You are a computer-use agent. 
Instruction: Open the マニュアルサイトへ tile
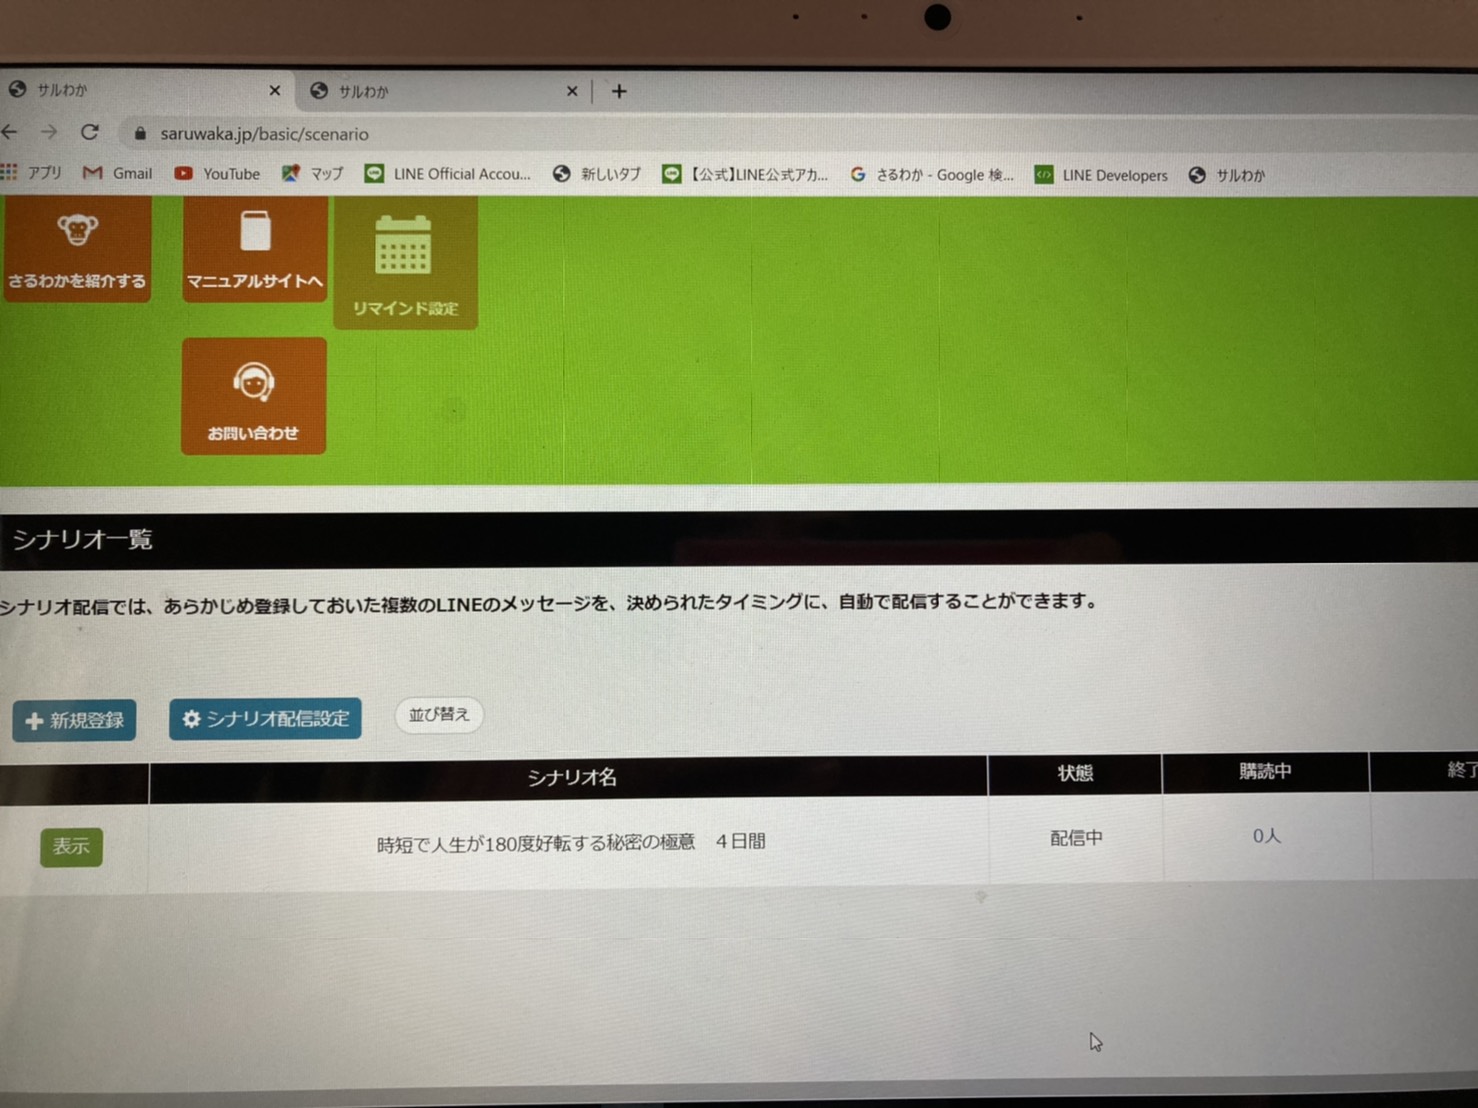point(255,249)
